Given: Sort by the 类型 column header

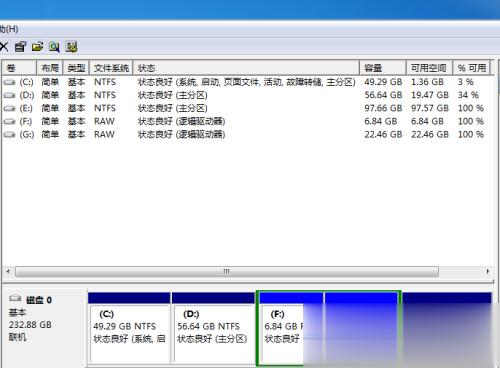Looking at the screenshot, I should pyautogui.click(x=76, y=68).
